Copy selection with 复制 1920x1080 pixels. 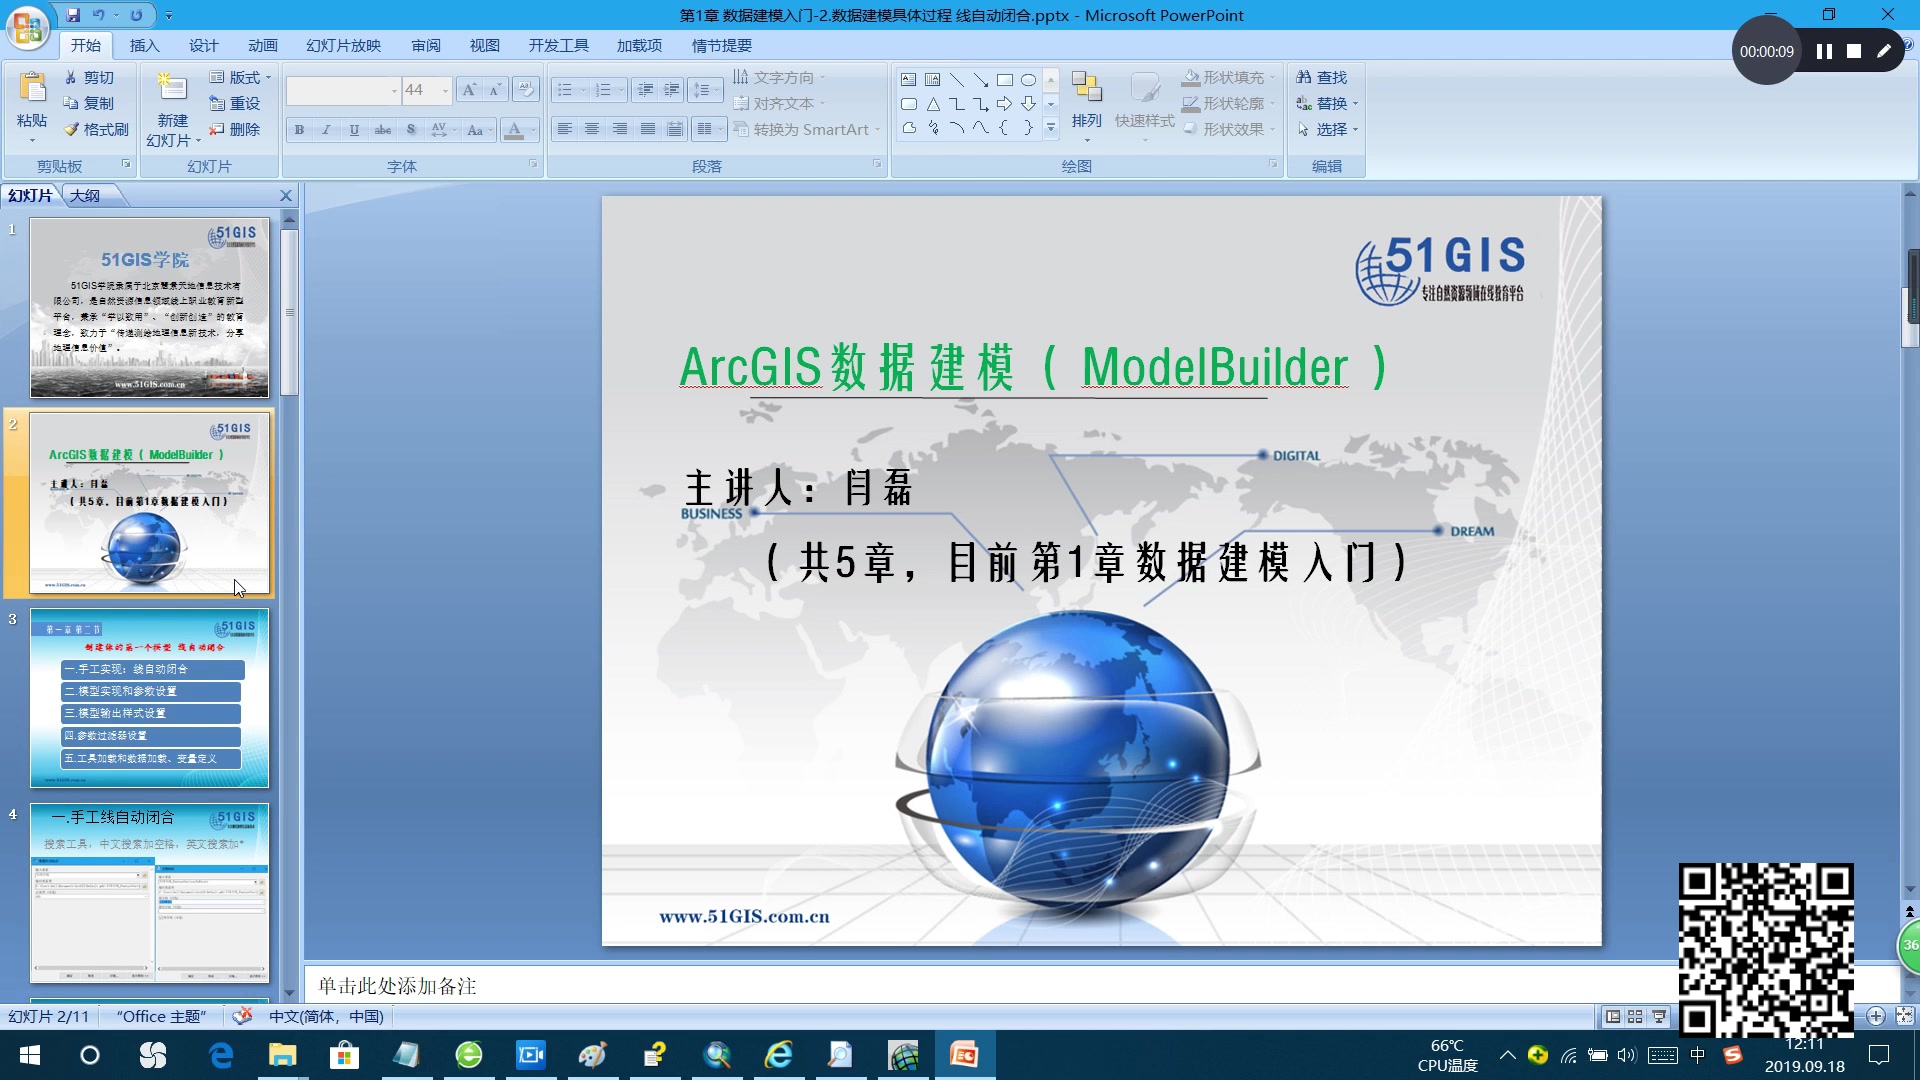click(x=89, y=103)
